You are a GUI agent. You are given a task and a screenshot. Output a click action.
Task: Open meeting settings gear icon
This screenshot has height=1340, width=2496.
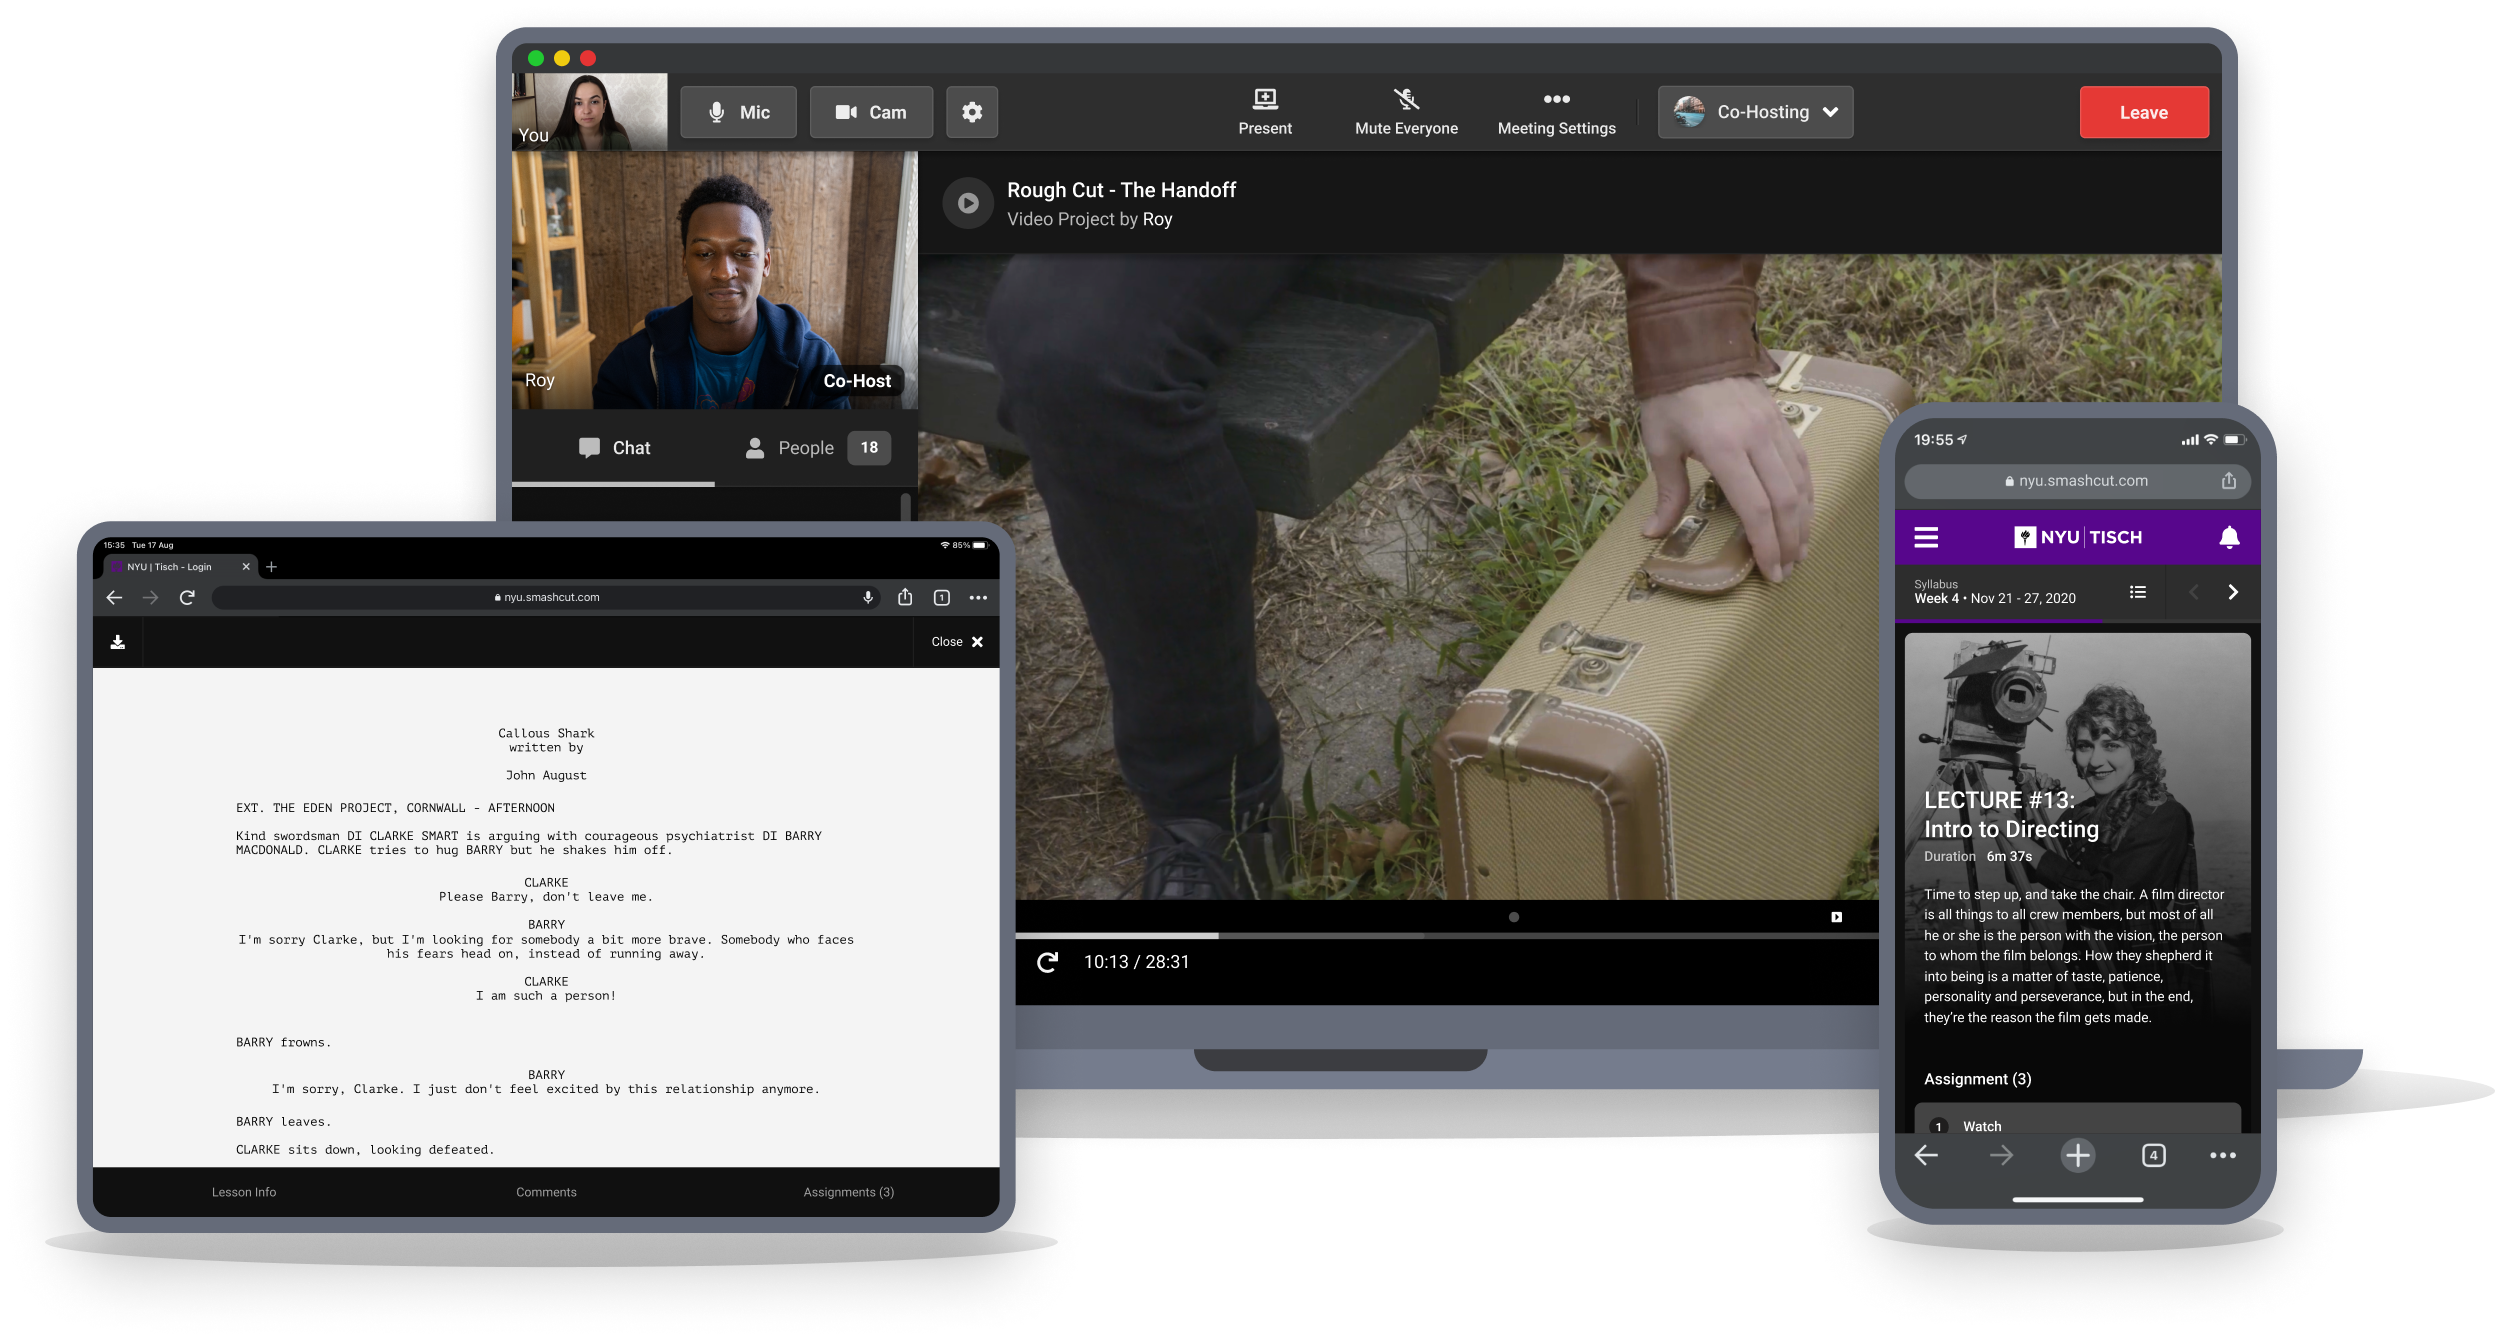pos(971,112)
